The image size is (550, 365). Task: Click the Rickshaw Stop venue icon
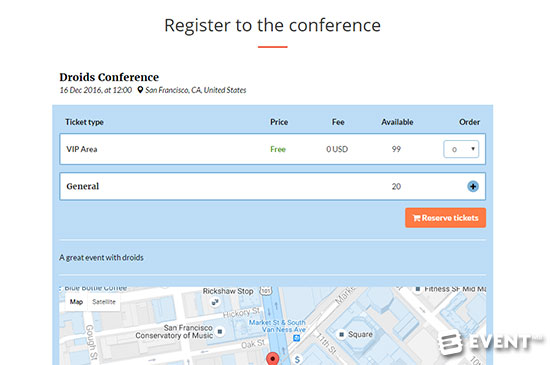click(215, 302)
